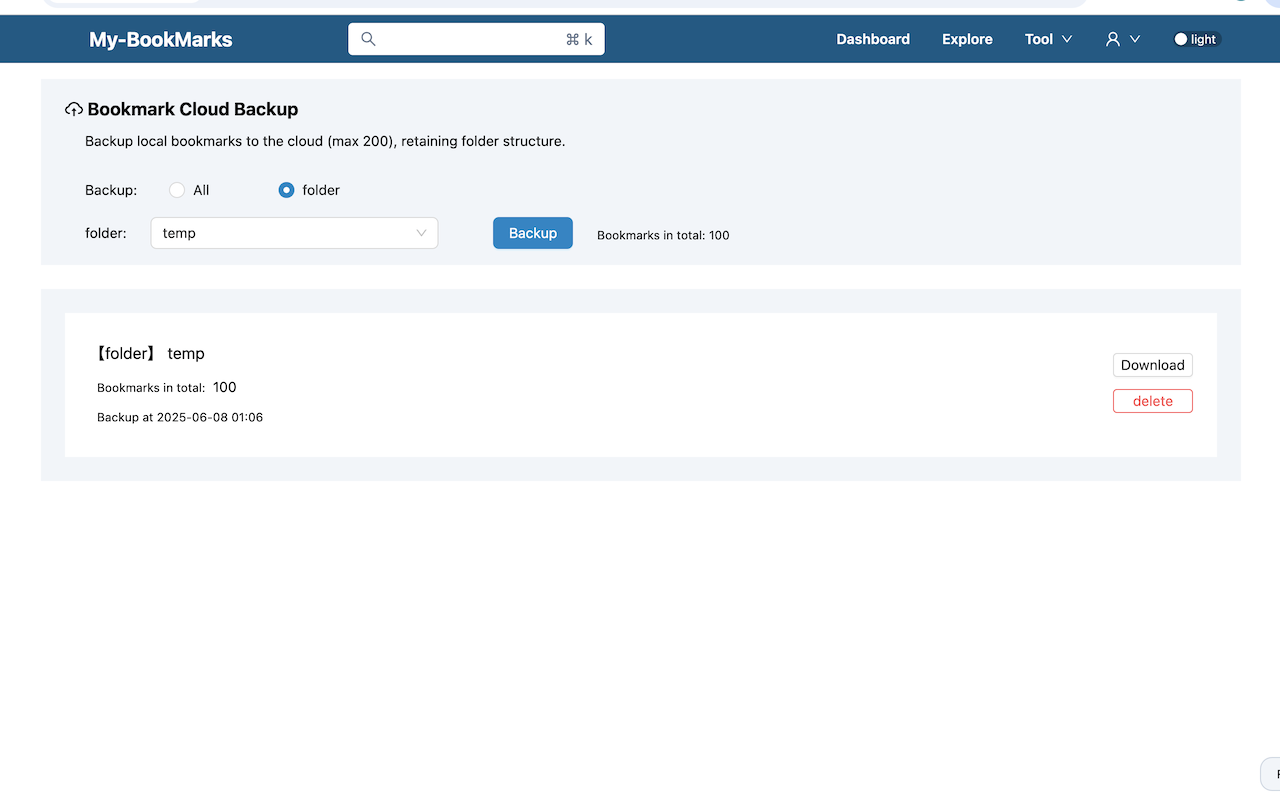This screenshot has width=1280, height=800.
Task: Click the My-BookMarks logo
Action: coord(161,40)
